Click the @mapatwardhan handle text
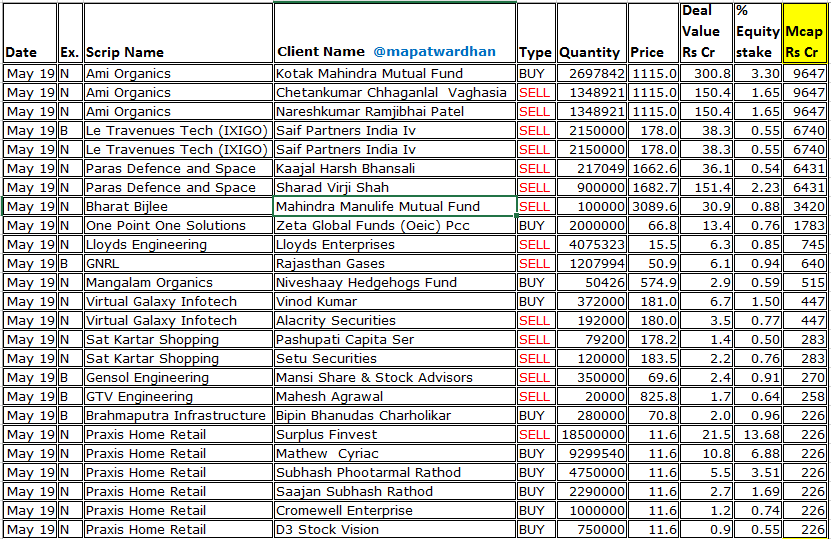This screenshot has height=539, width=831. click(x=435, y=51)
